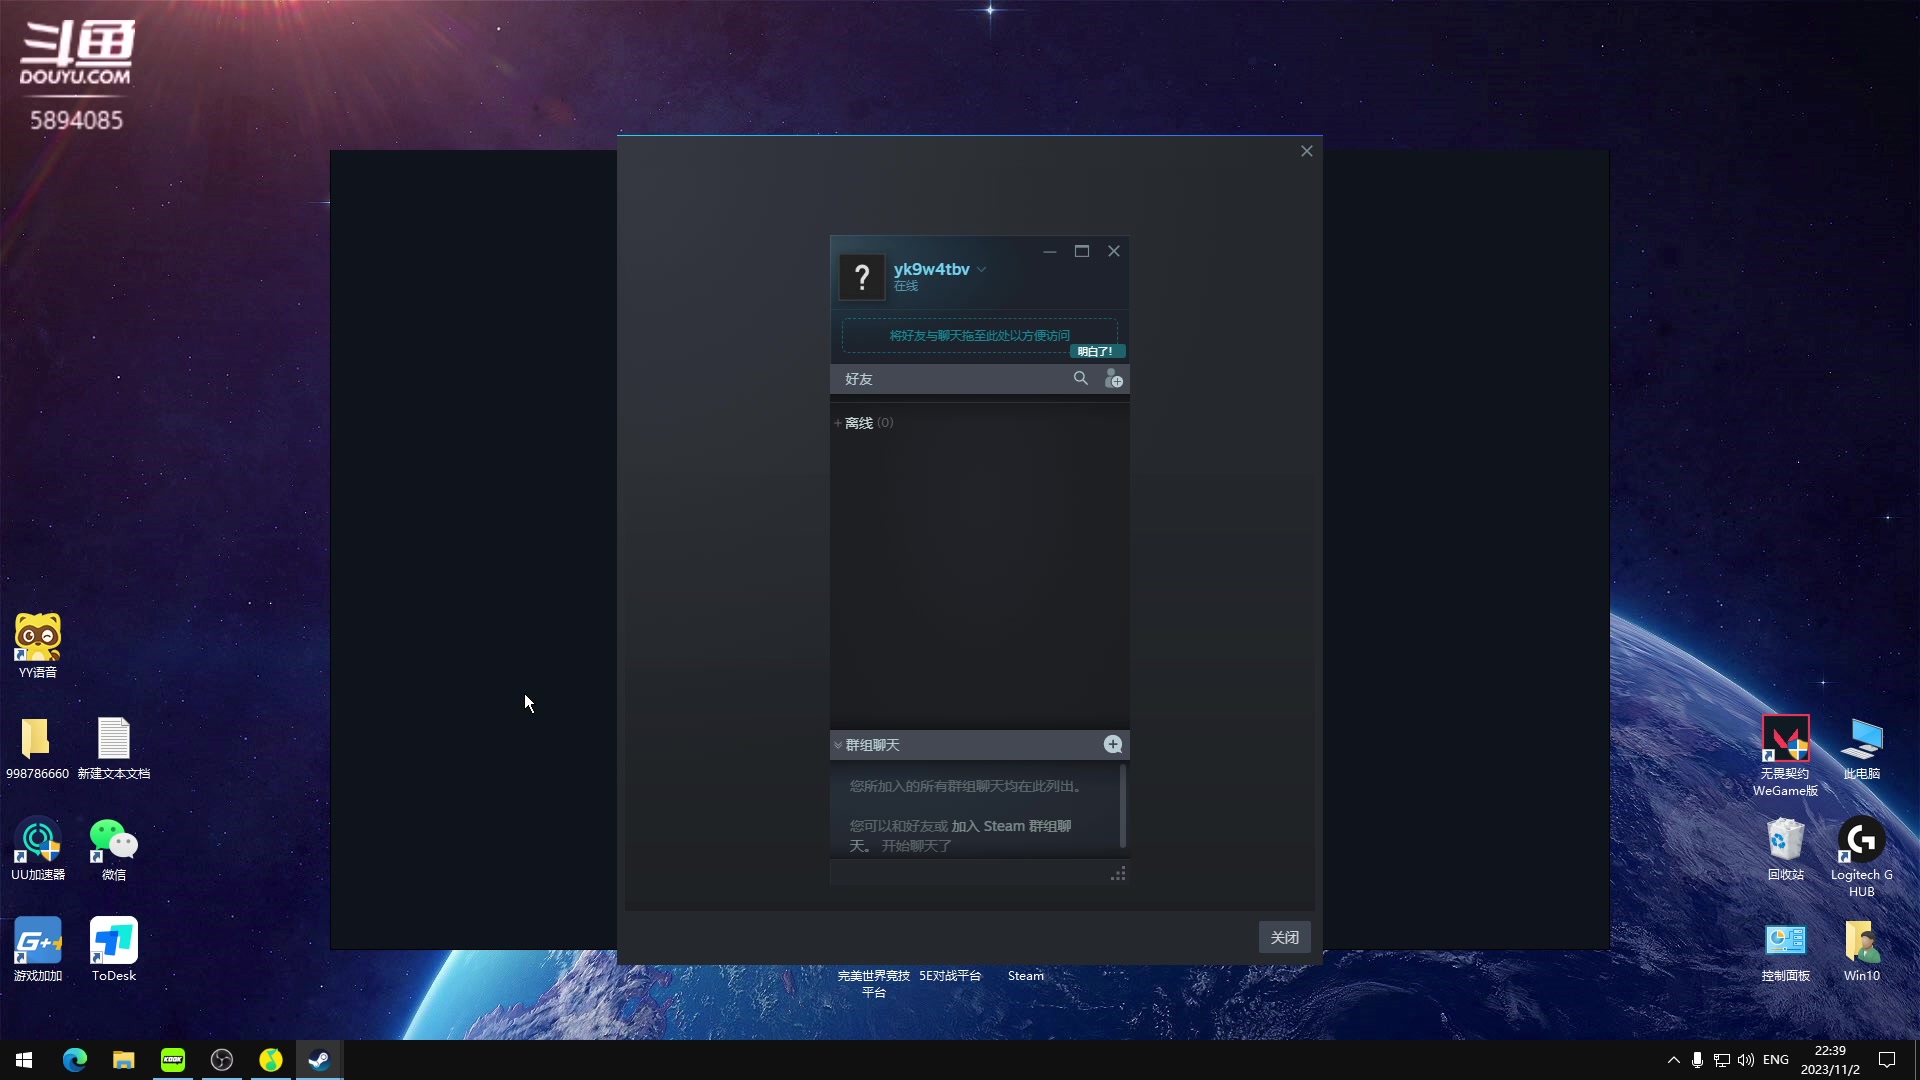The height and width of the screenshot is (1080, 1920).
Task: Open Microsoft Edge from taskbar
Action: [x=74, y=1060]
